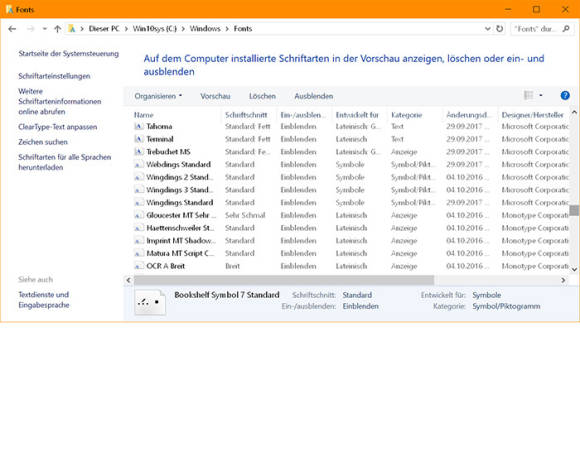Sort by the Name column header

144,115
